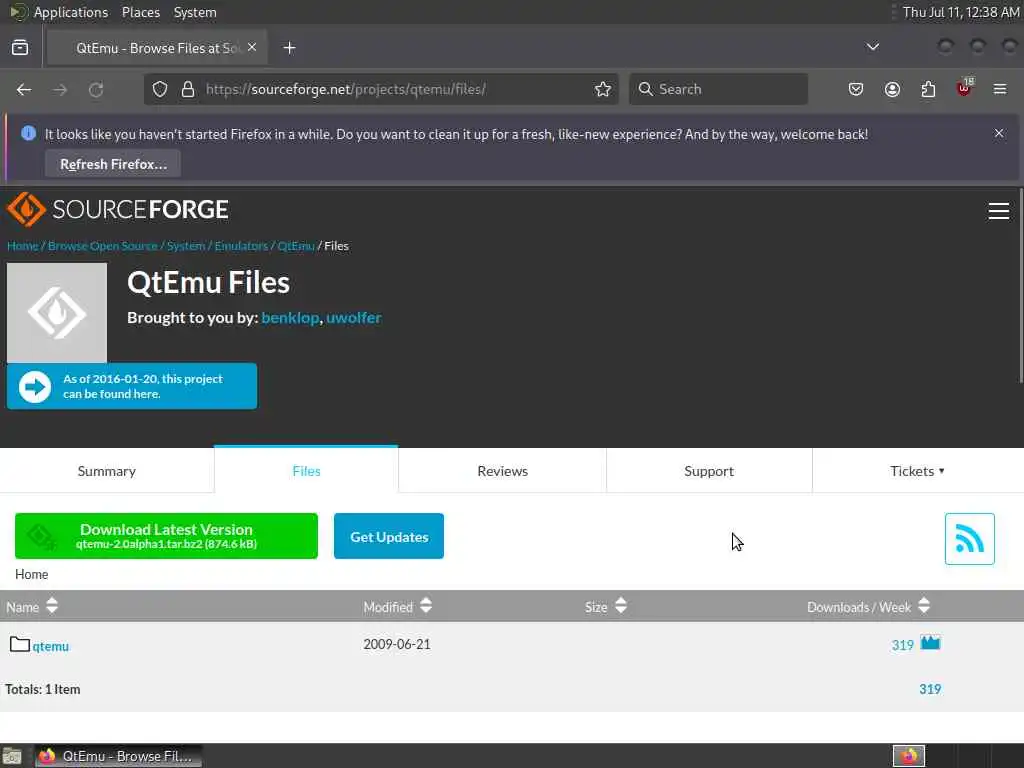Screen dimensions: 1024x768
Task: Open SourceForge site hamburger menu
Action: [x=999, y=211]
